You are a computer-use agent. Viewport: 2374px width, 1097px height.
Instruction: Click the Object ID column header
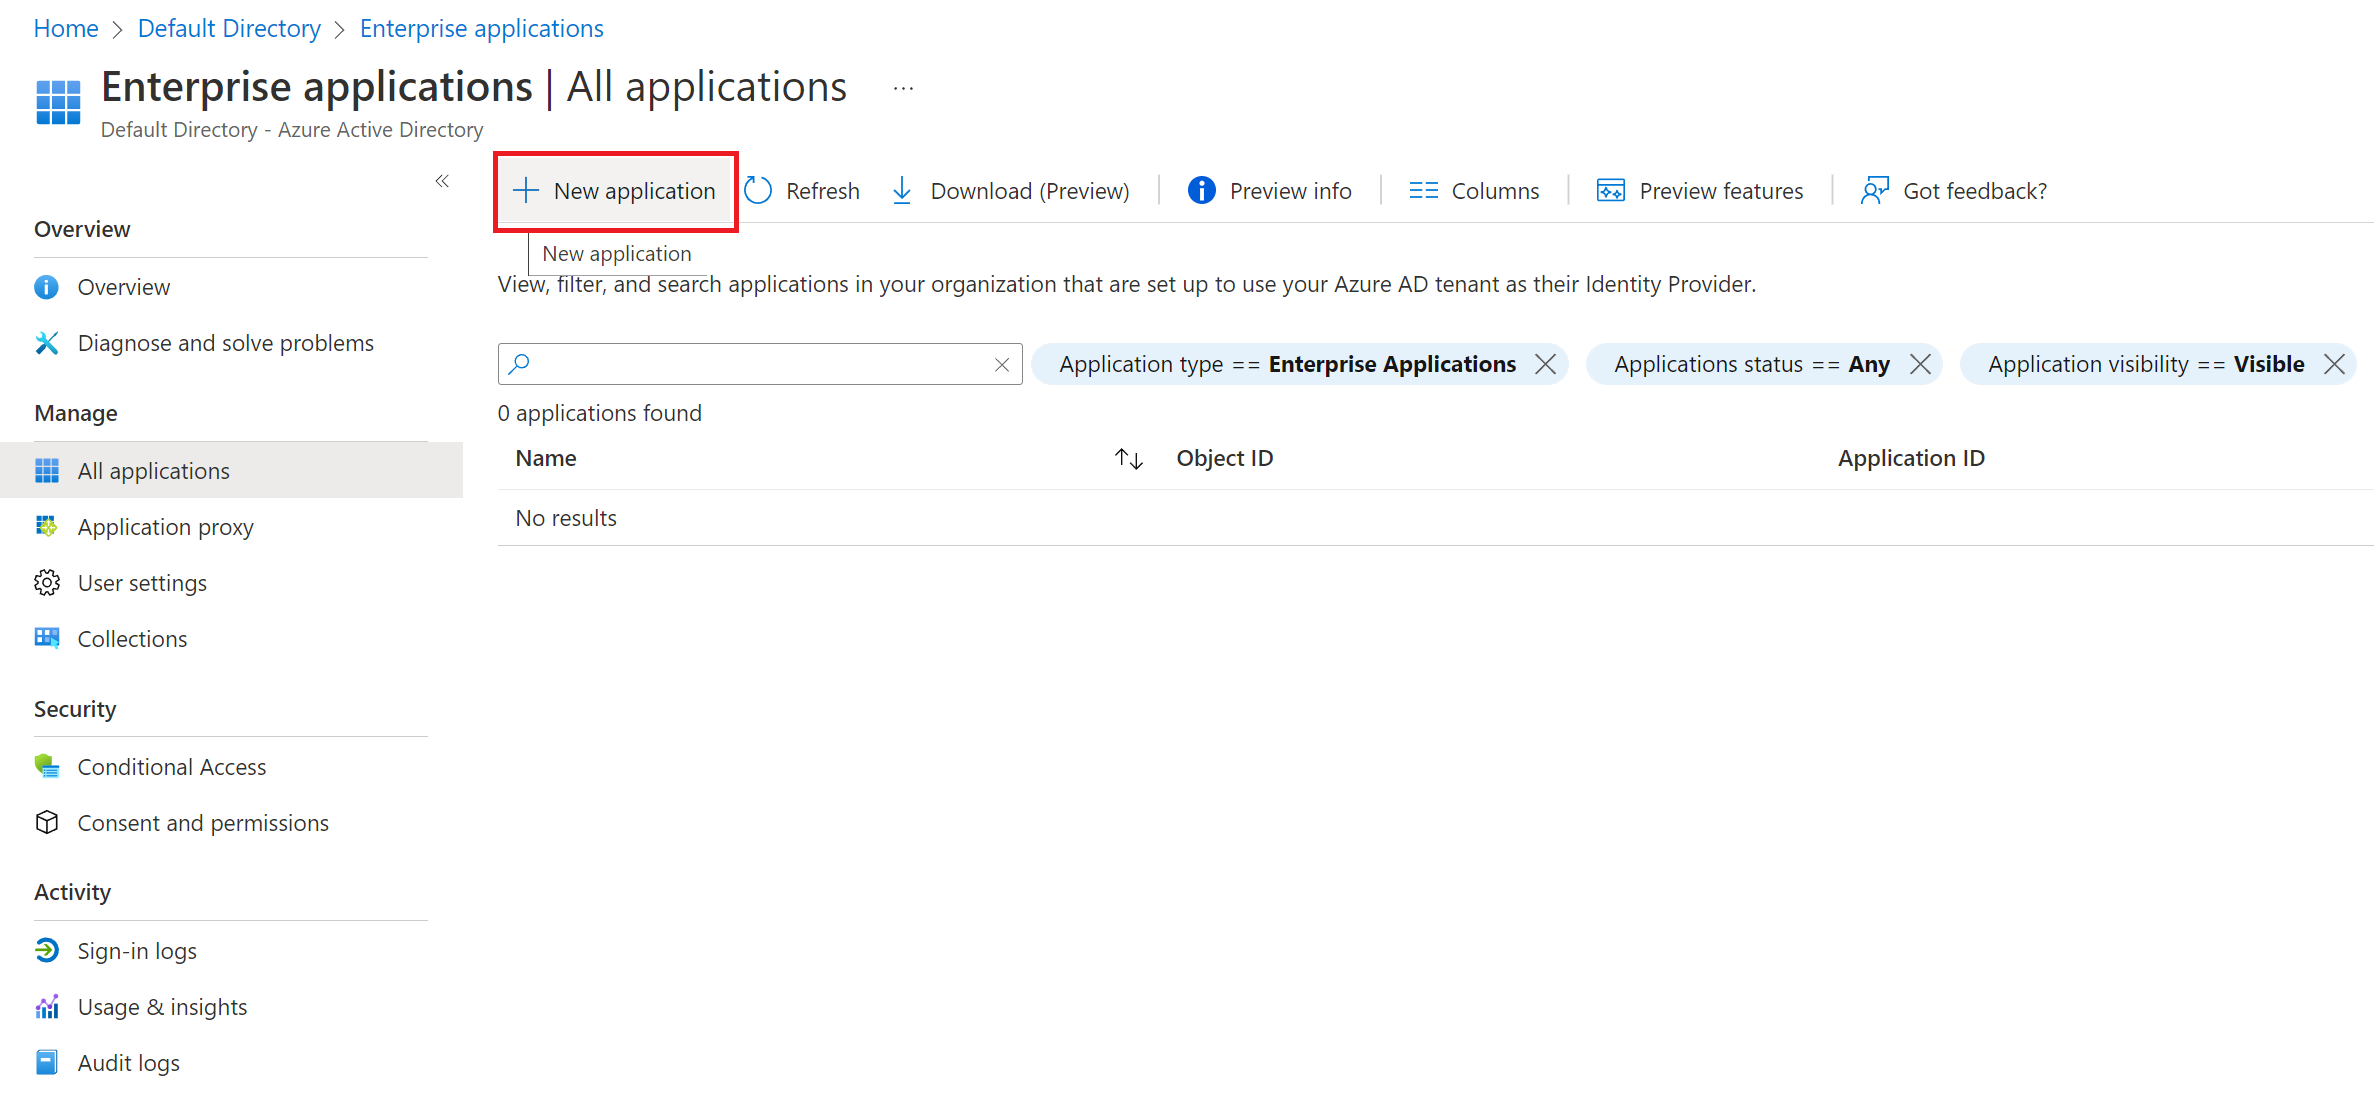tap(1224, 458)
